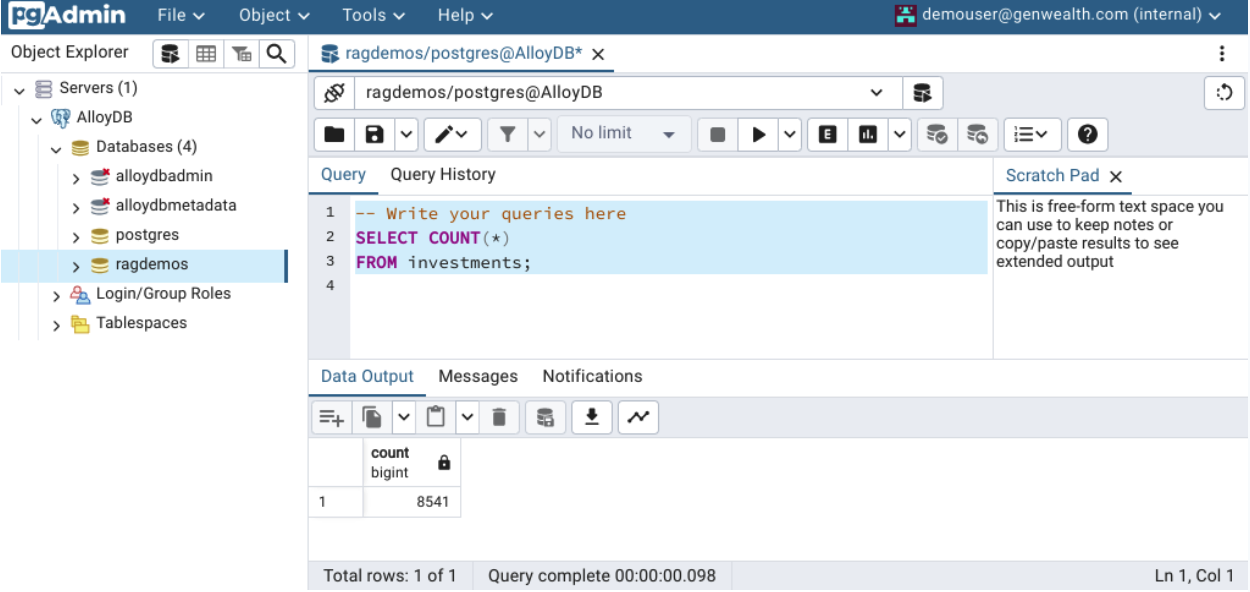This screenshot has width=1250, height=592.
Task: Click Object Explorer filtered rows icon
Action: click(241, 53)
